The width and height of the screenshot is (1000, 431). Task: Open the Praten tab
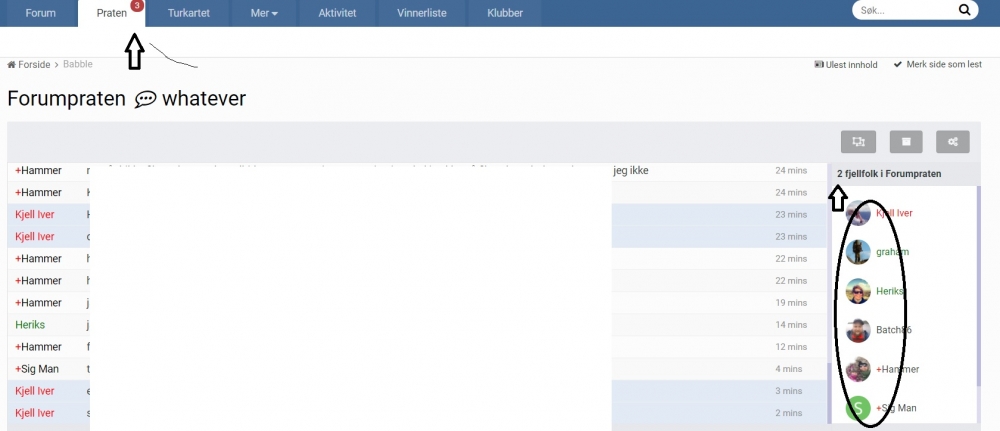(112, 14)
